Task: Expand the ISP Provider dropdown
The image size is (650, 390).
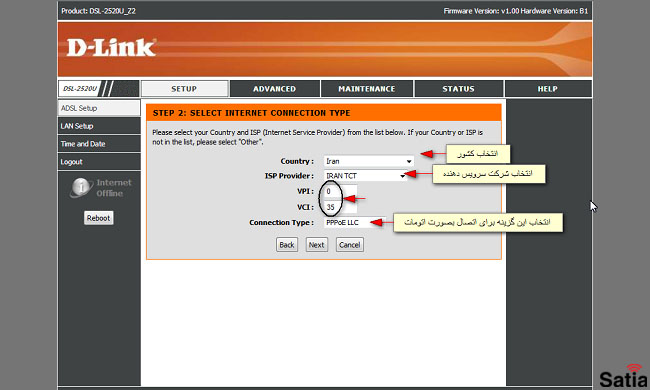Action: (365, 176)
